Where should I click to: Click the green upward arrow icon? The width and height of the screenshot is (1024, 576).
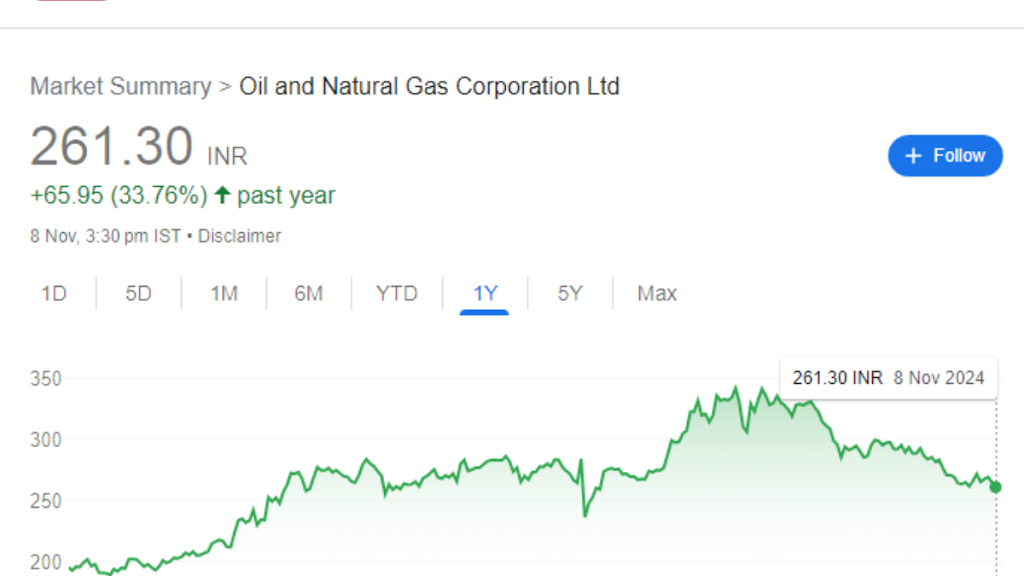tap(223, 195)
